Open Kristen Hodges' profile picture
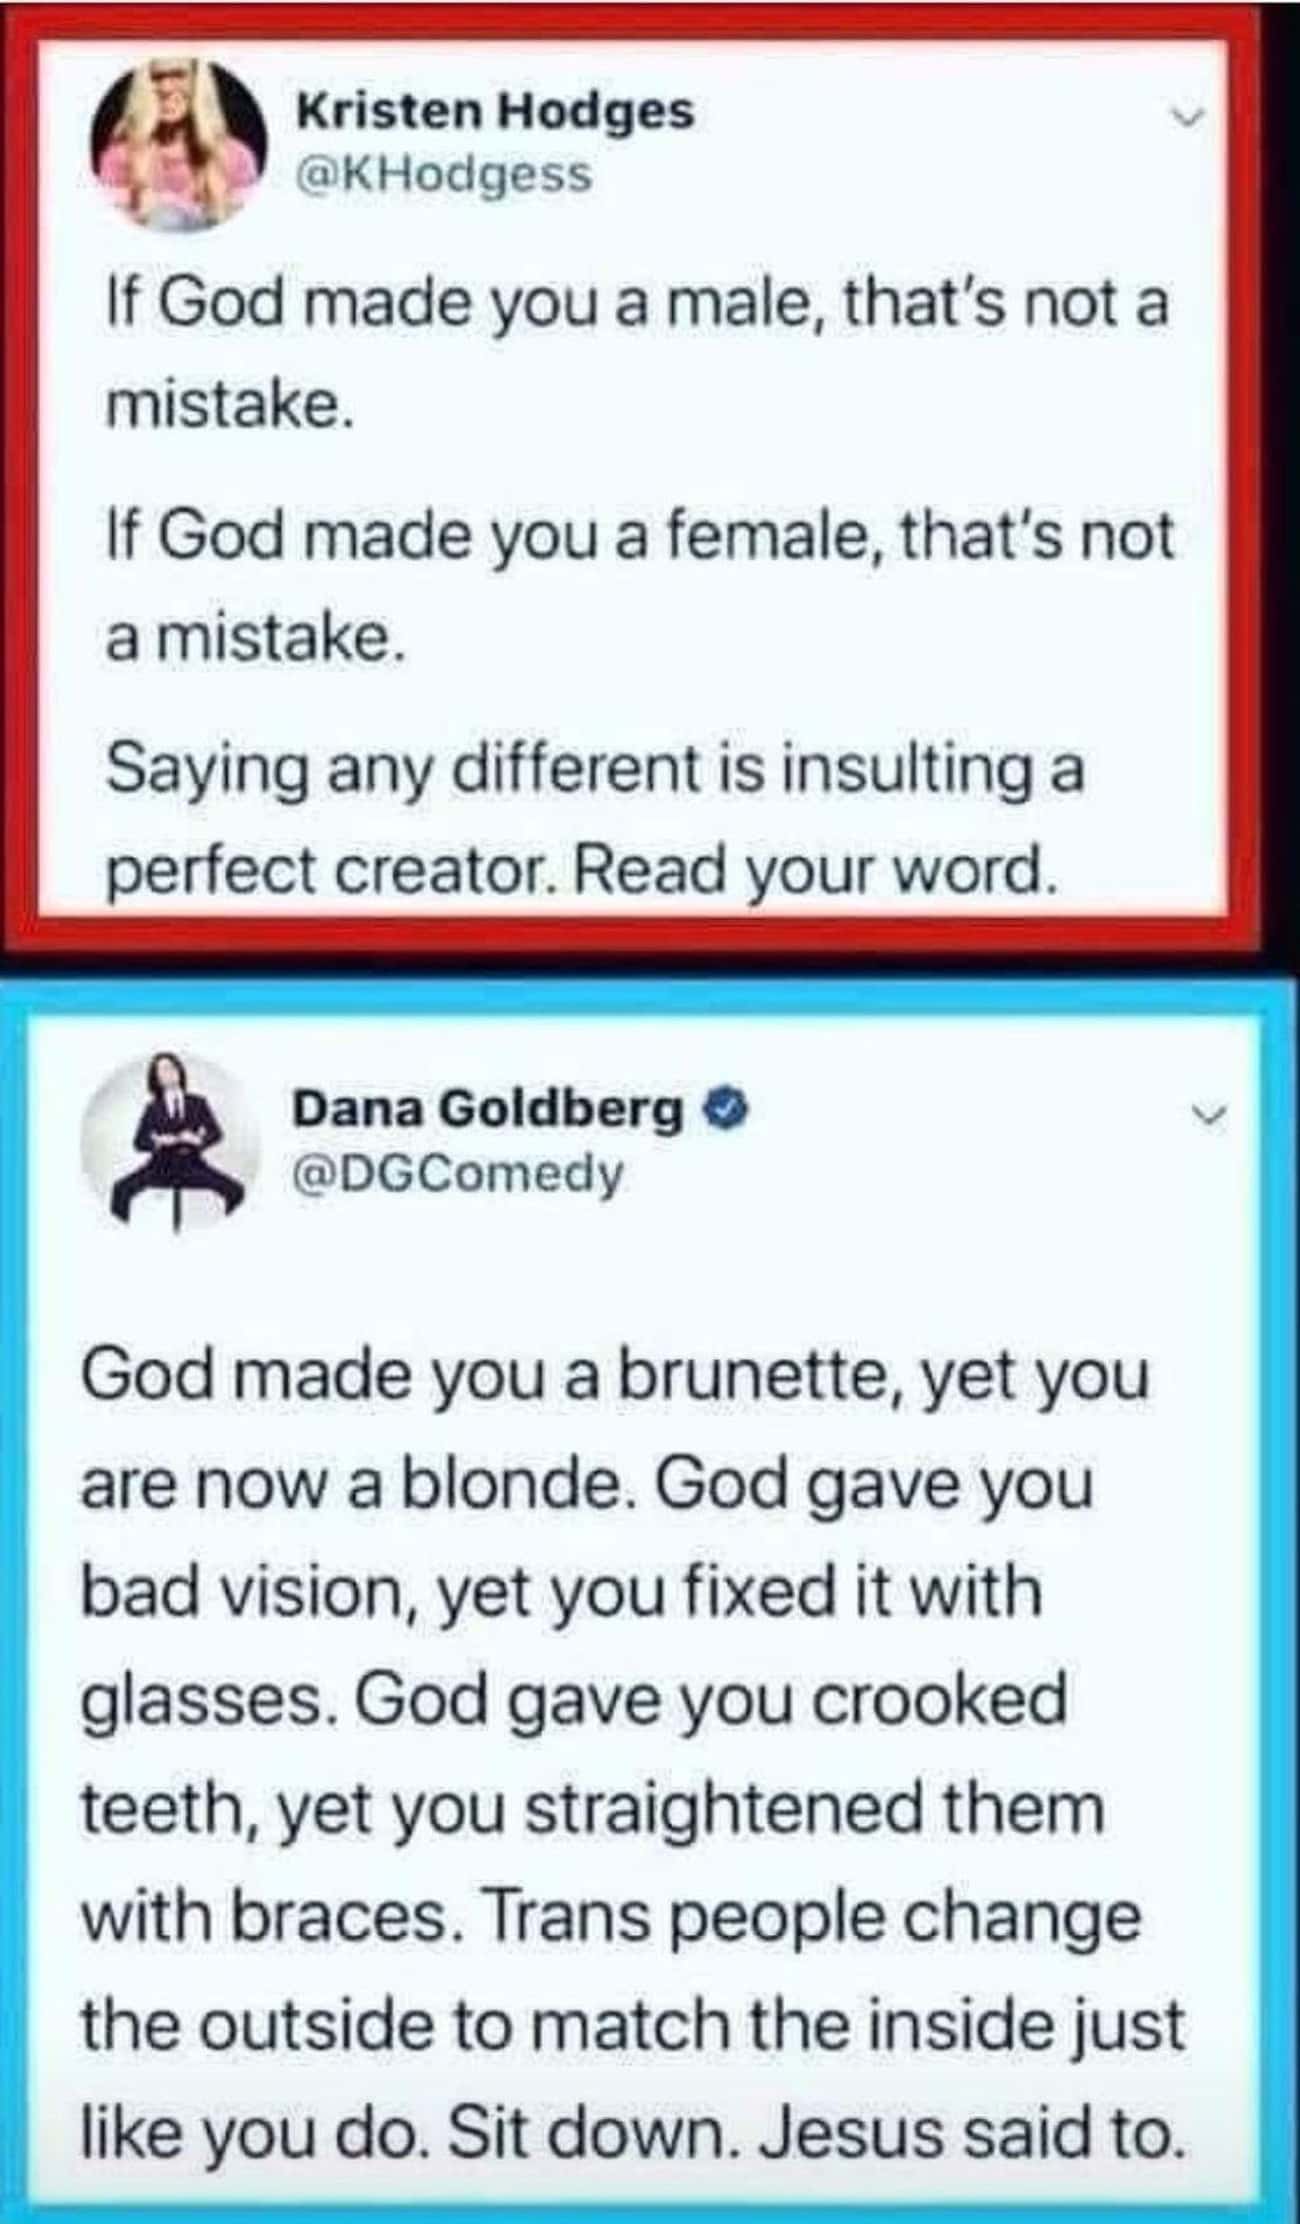This screenshot has width=1300, height=2224. click(x=178, y=143)
